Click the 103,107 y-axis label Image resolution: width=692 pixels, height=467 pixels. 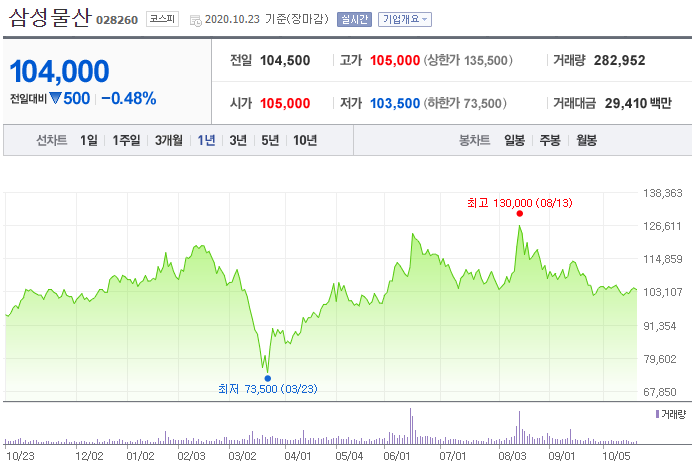663,292
